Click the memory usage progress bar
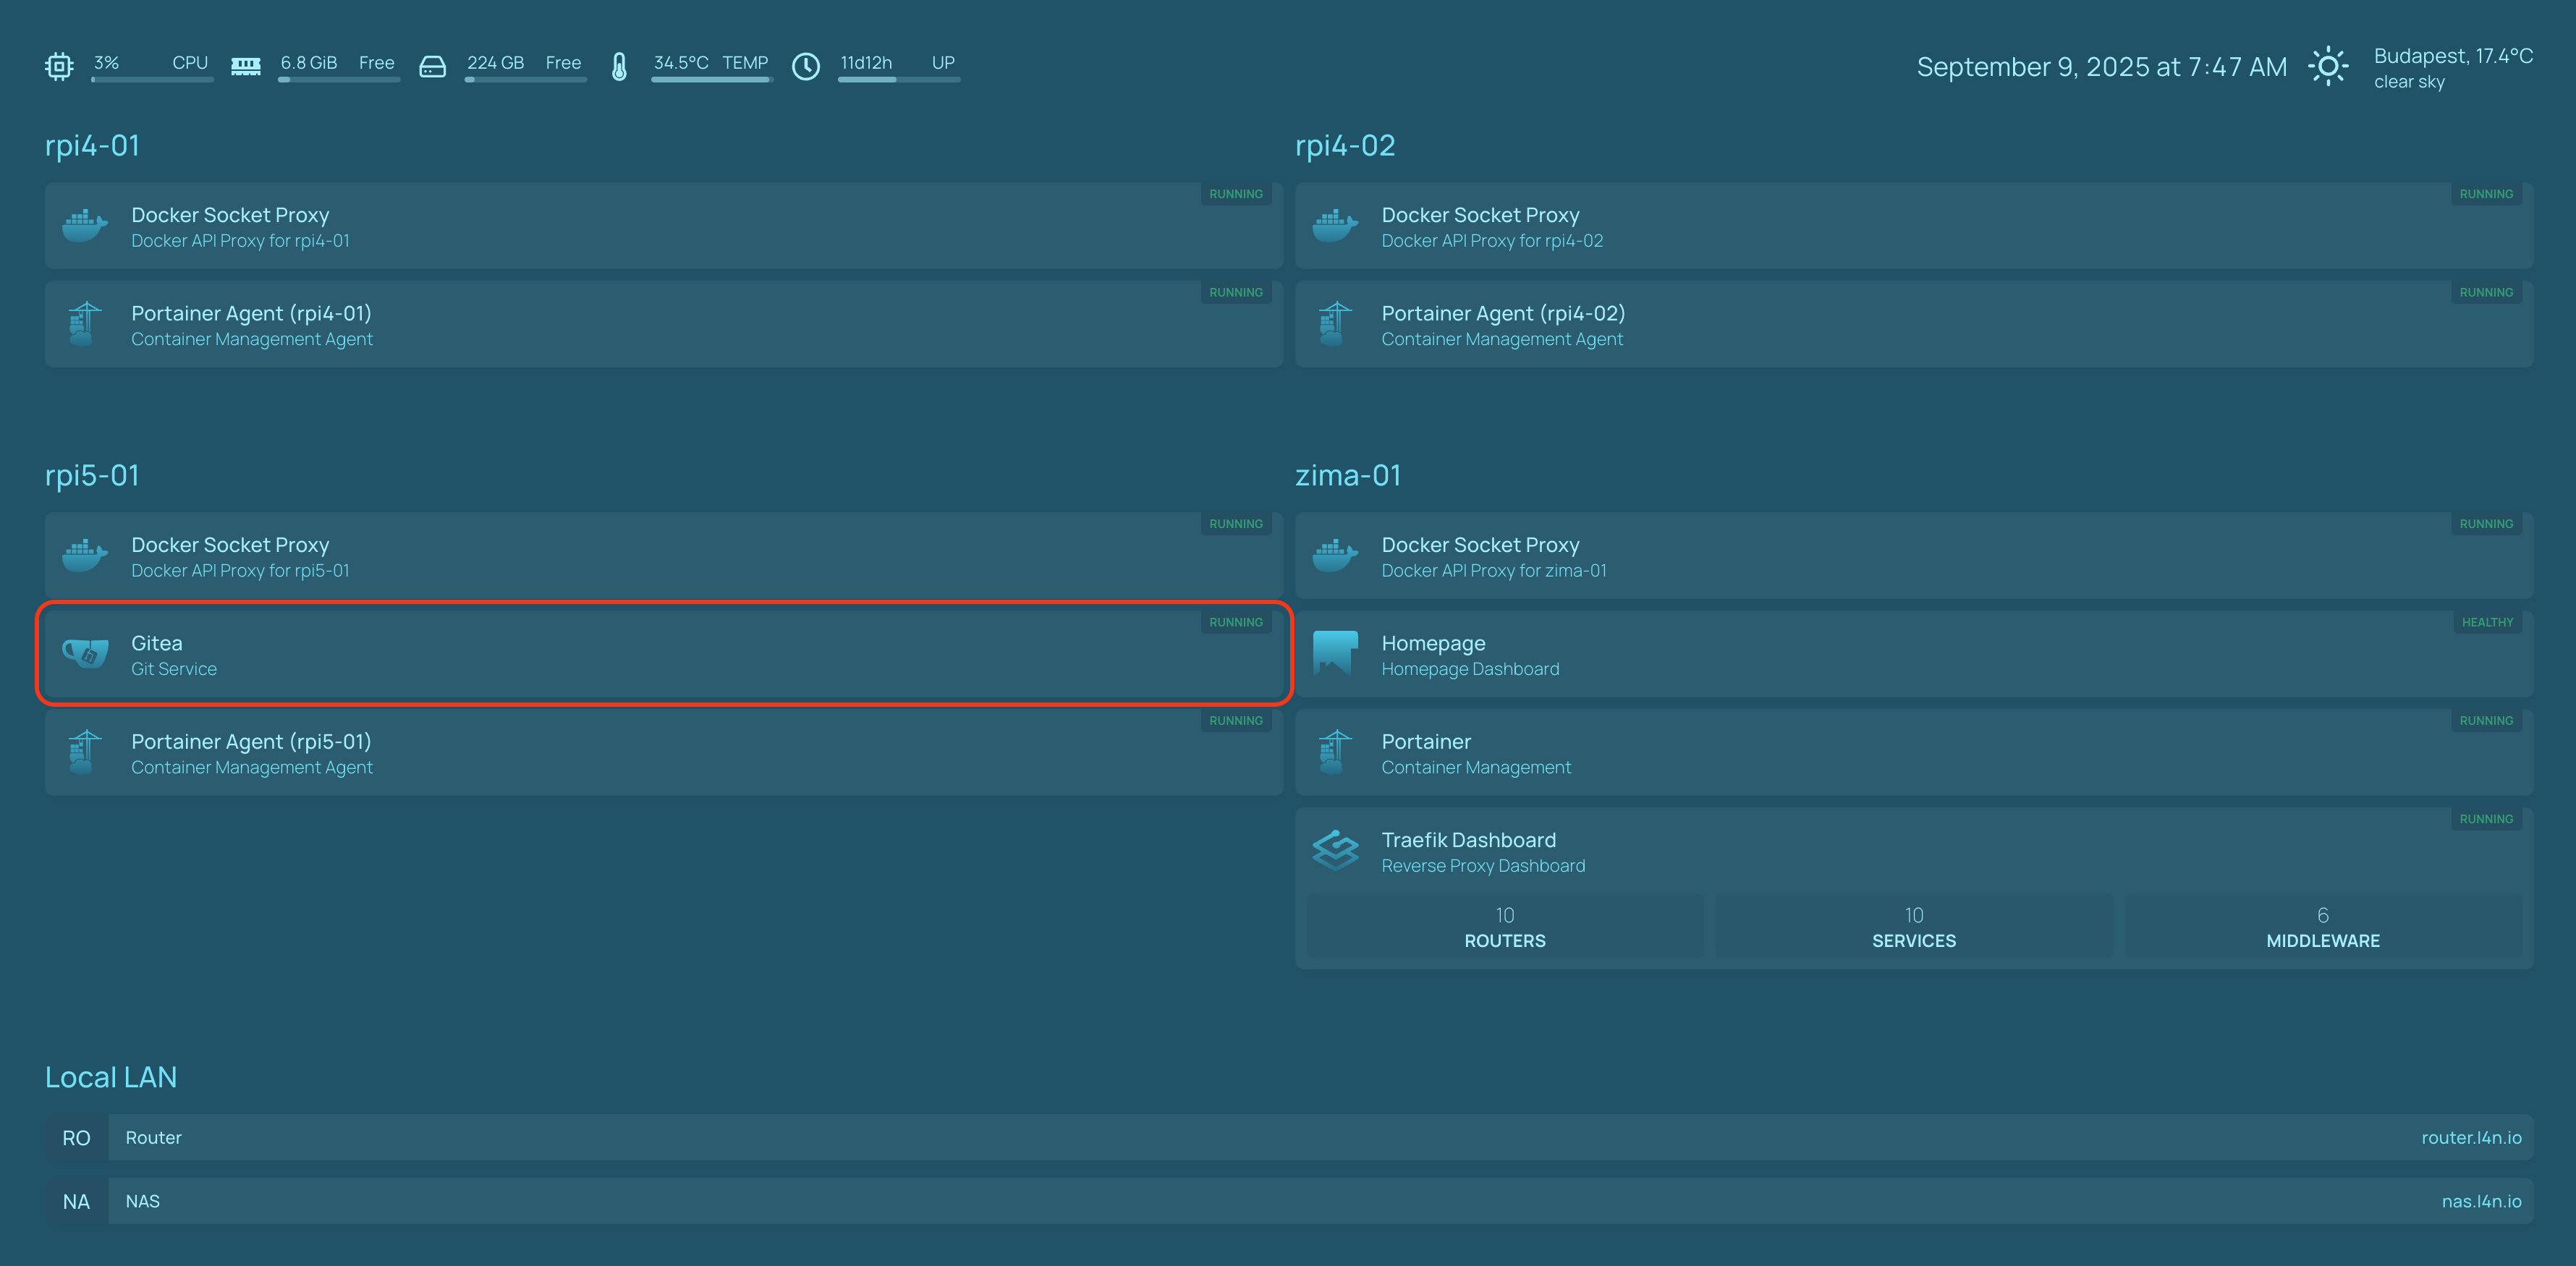The image size is (2576, 1266). 339,80
